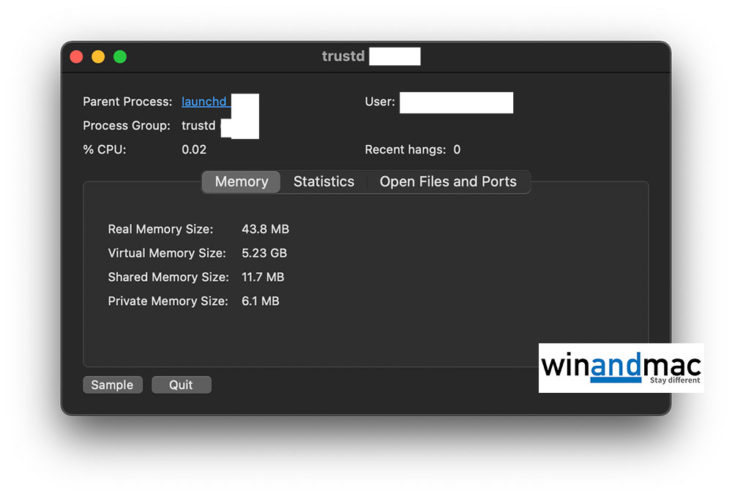This screenshot has width=732, height=496.
Task: Minimize window using the yellow button
Action: point(98,57)
